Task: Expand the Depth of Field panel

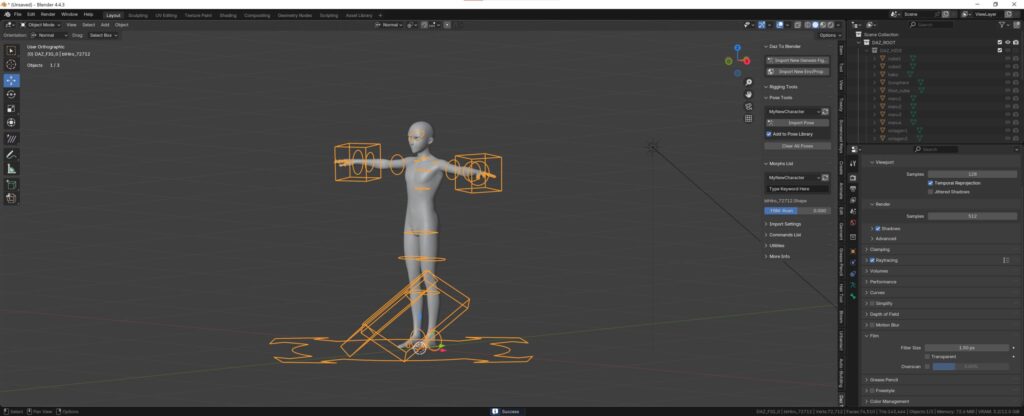Action: (884, 314)
